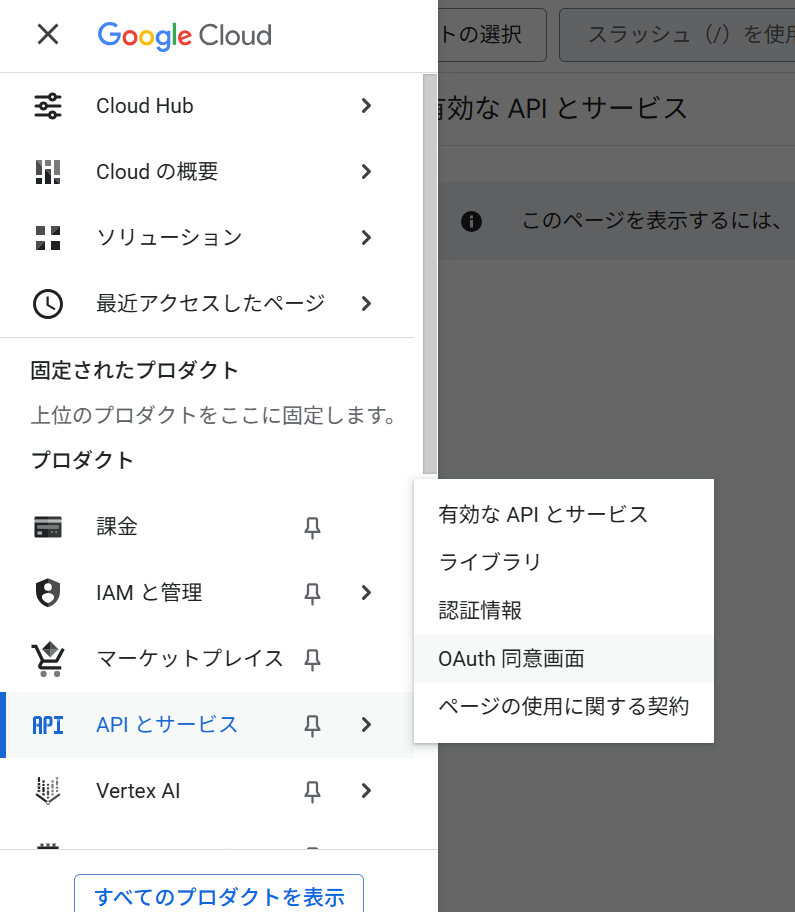The image size is (795, 912).
Task: Click the 固定されたプロダクト heading
Action: tap(134, 370)
